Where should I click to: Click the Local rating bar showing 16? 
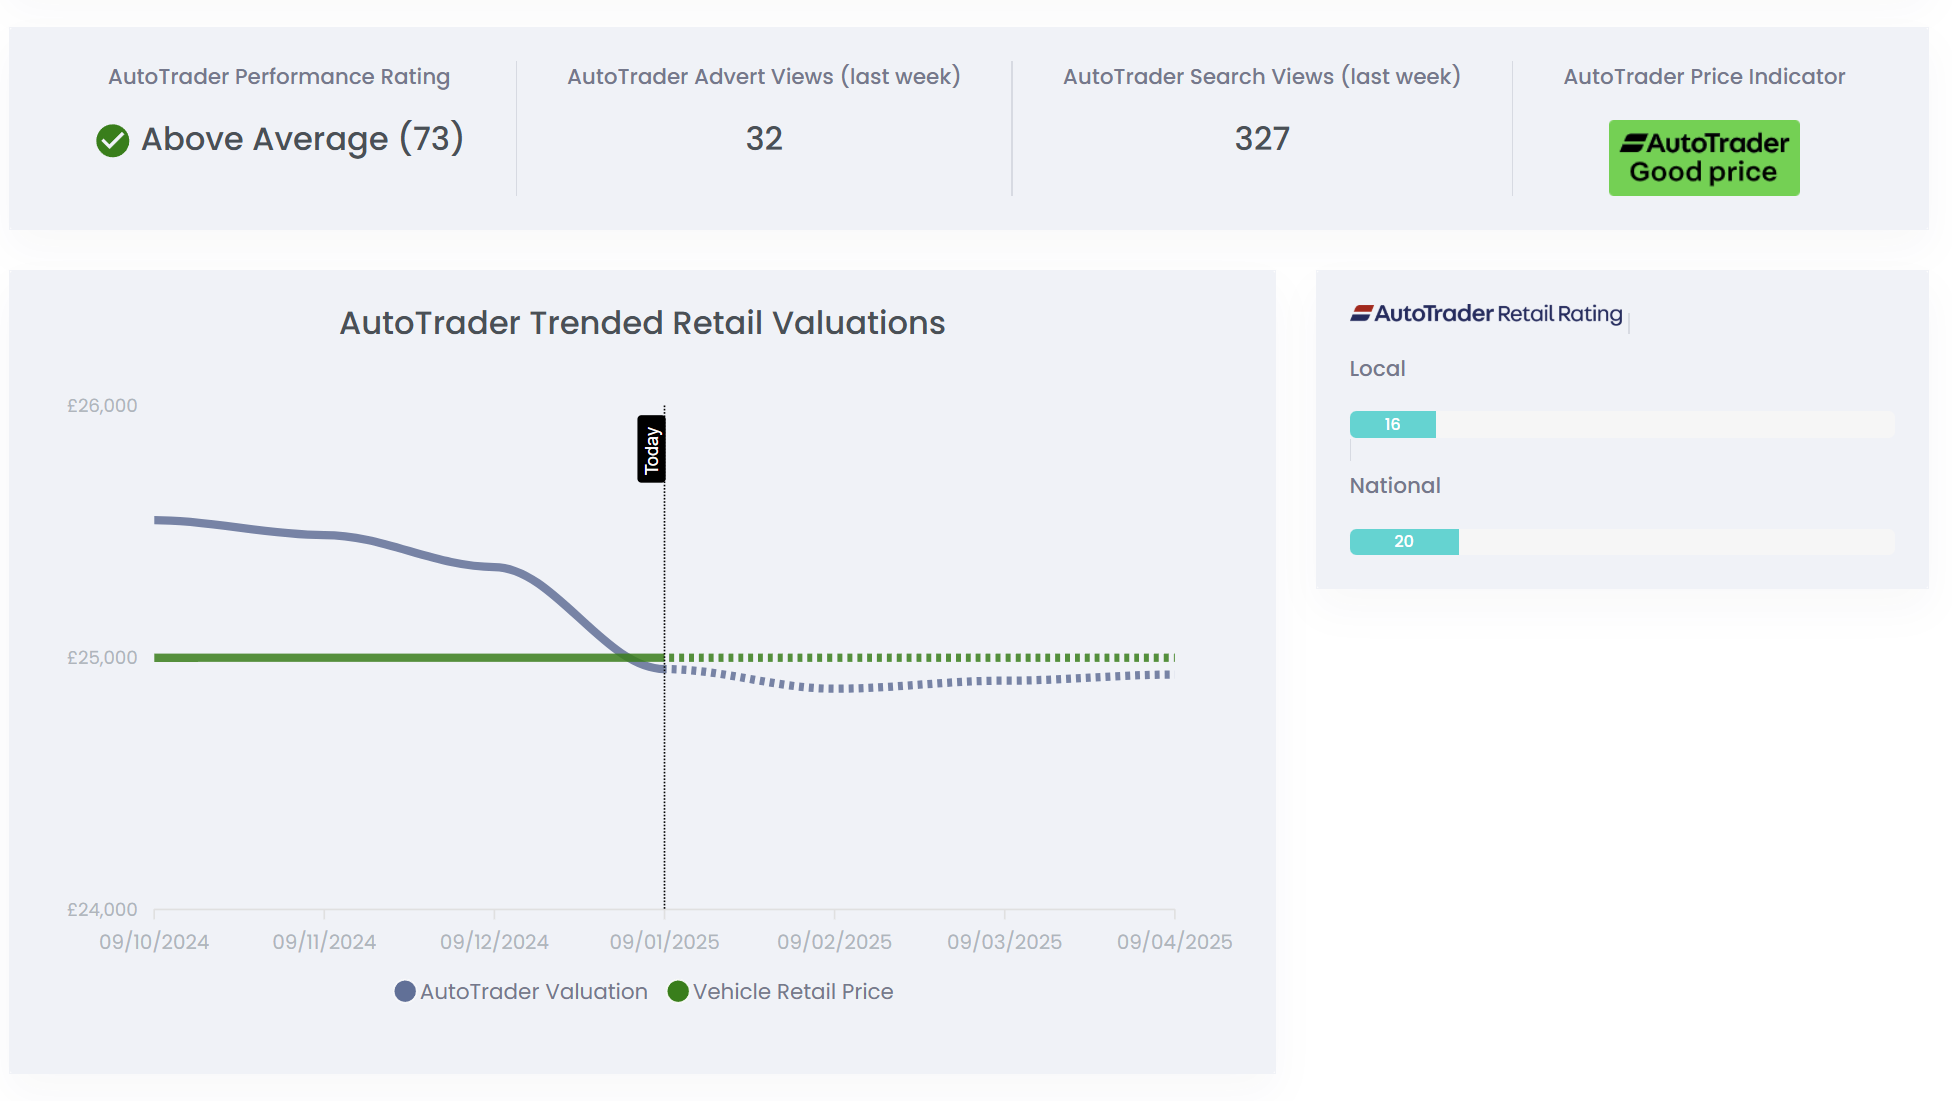click(x=1392, y=424)
